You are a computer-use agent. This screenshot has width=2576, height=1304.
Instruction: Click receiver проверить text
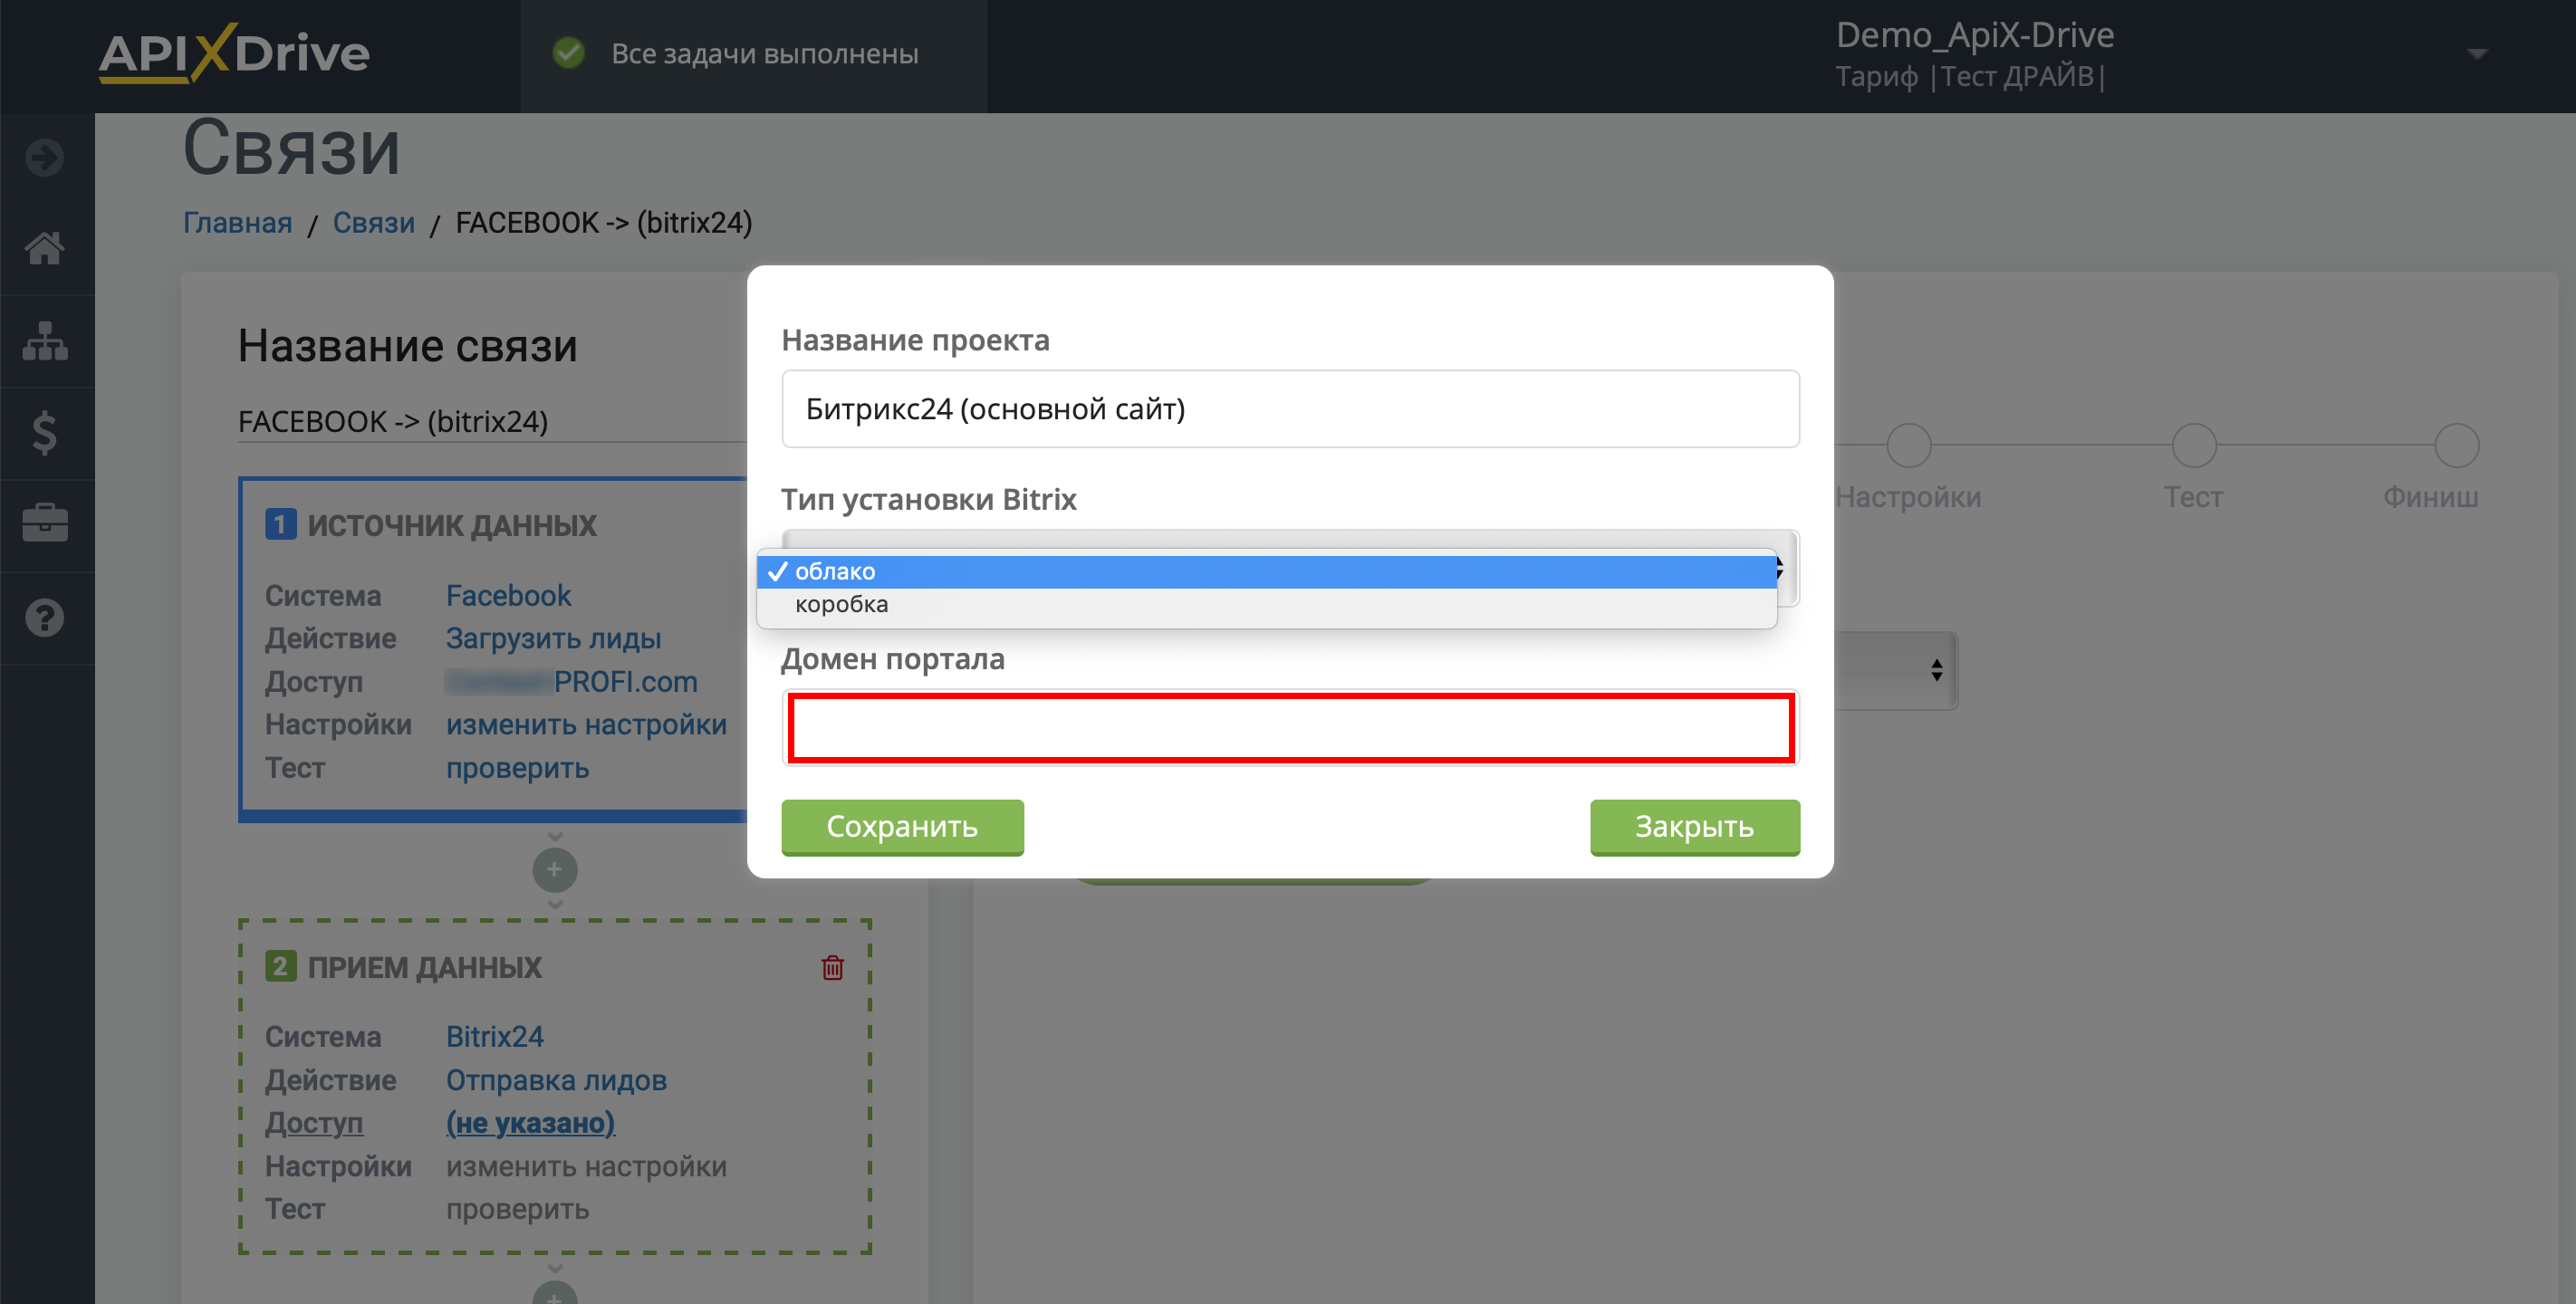517,1209
